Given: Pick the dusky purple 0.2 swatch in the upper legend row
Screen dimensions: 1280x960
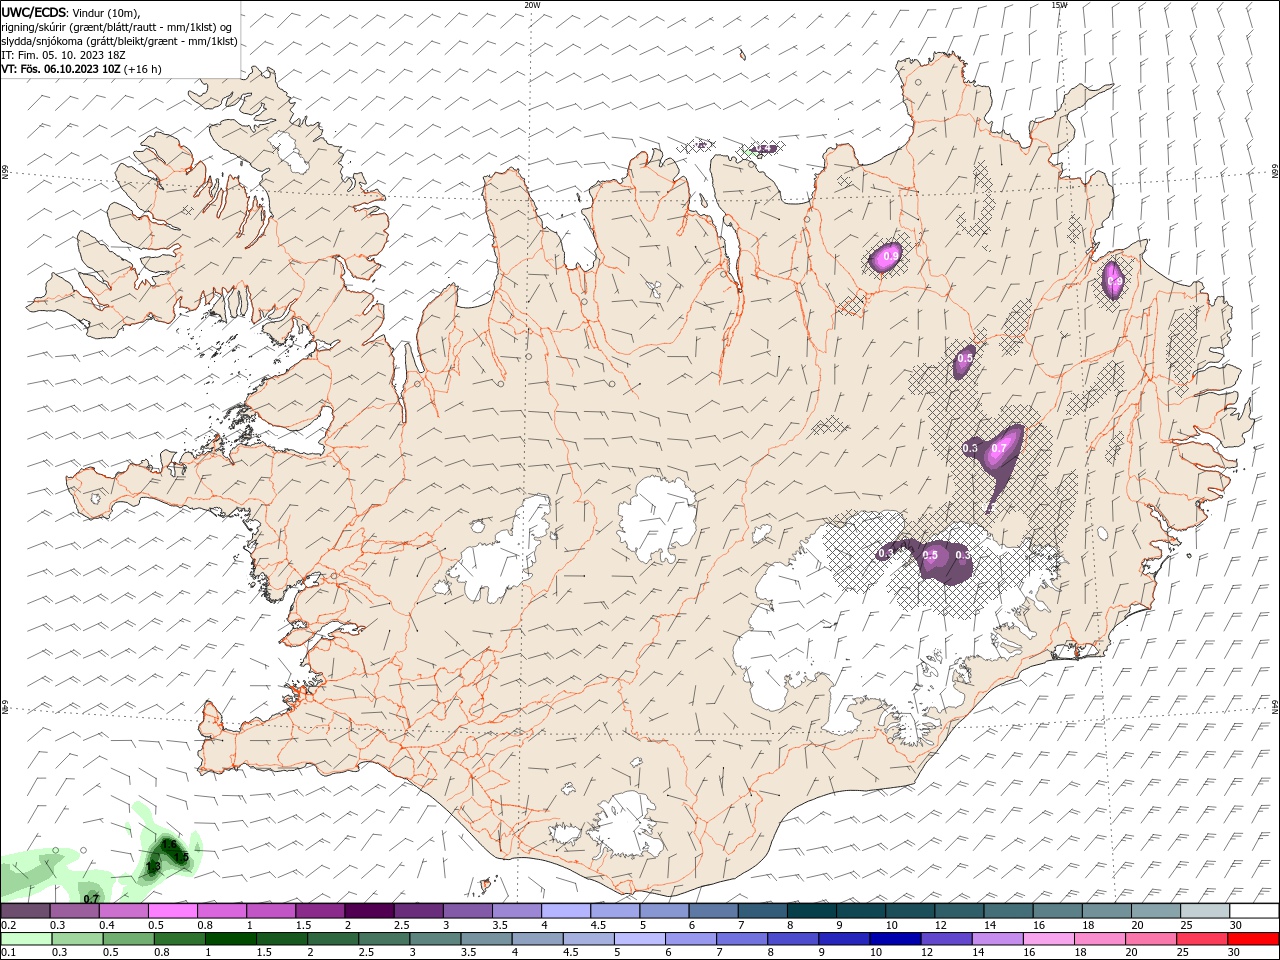Looking at the screenshot, I should (x=25, y=911).
